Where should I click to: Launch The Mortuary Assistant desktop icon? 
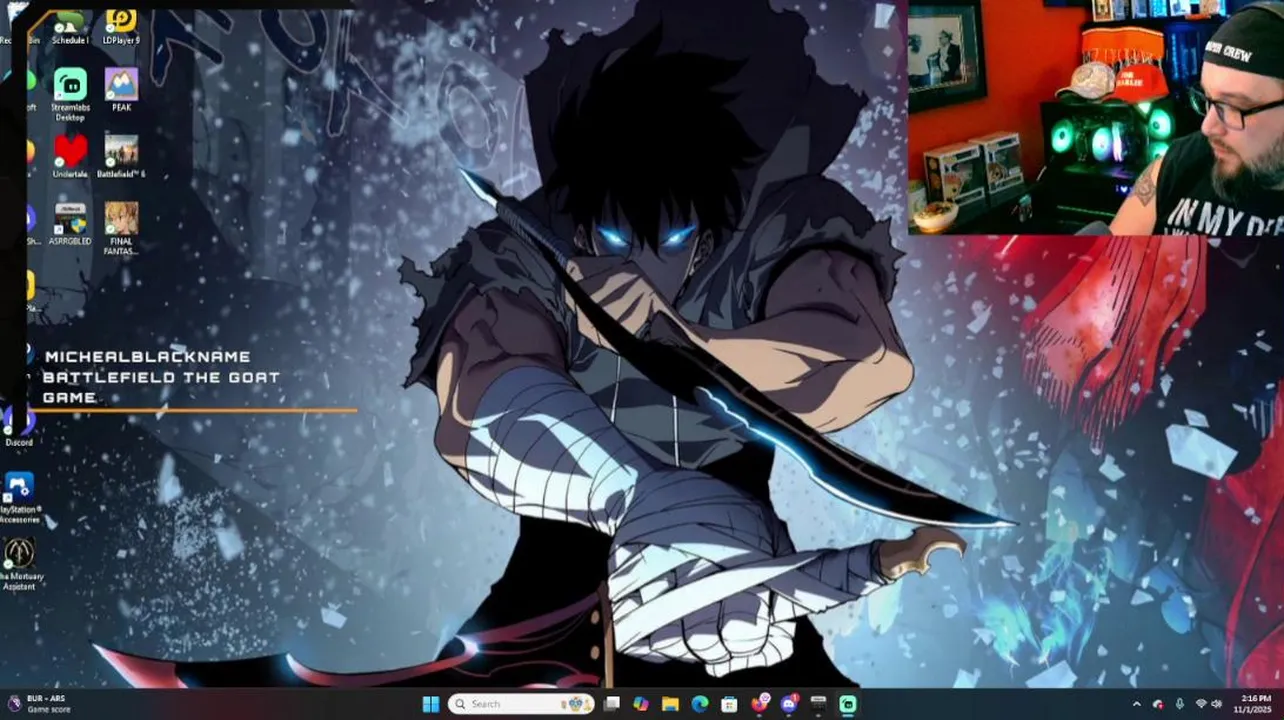coord(18,565)
